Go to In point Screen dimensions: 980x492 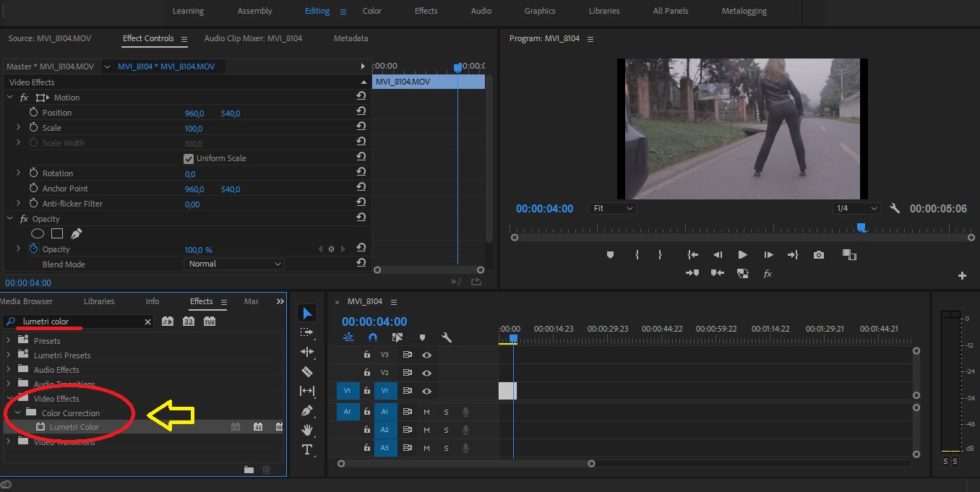tap(692, 255)
